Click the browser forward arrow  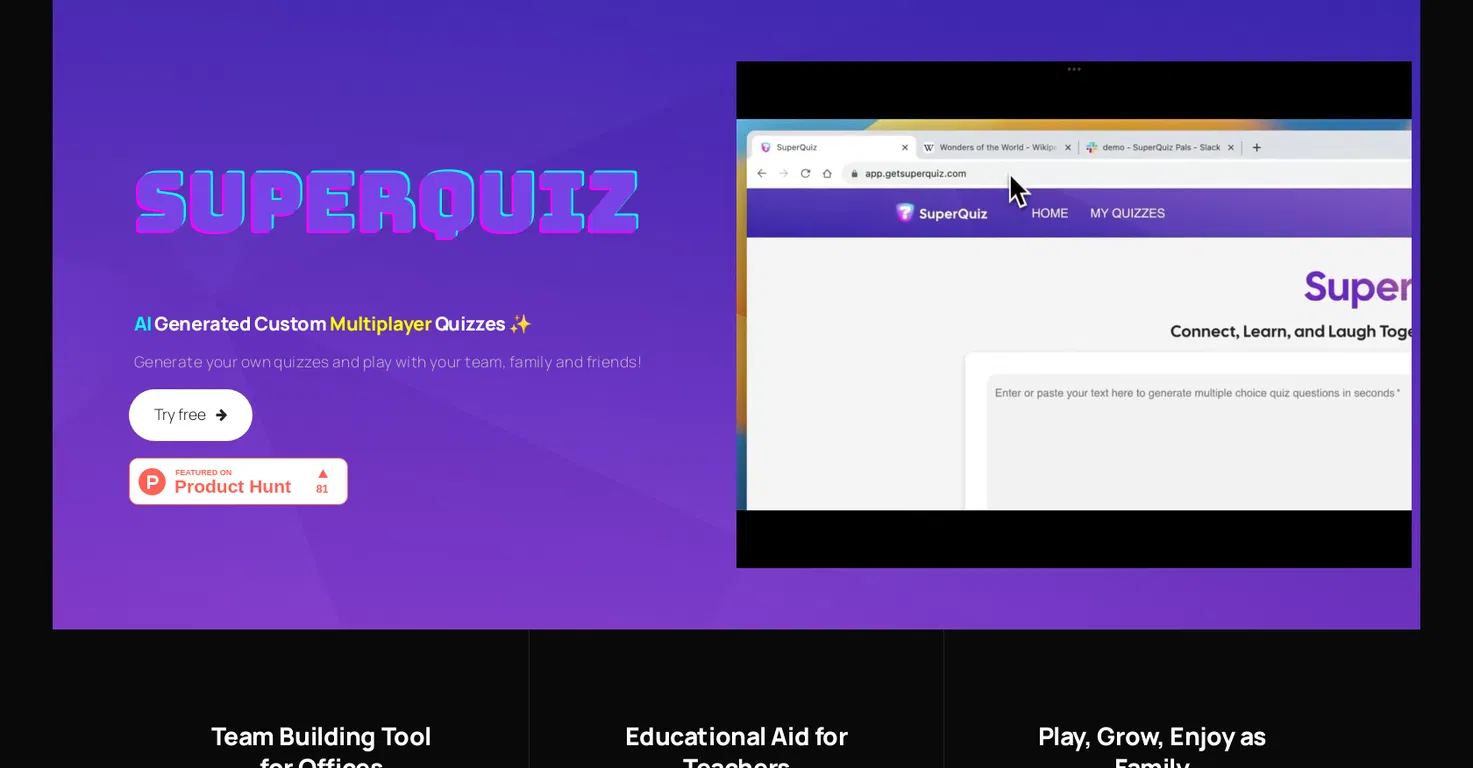click(x=783, y=173)
